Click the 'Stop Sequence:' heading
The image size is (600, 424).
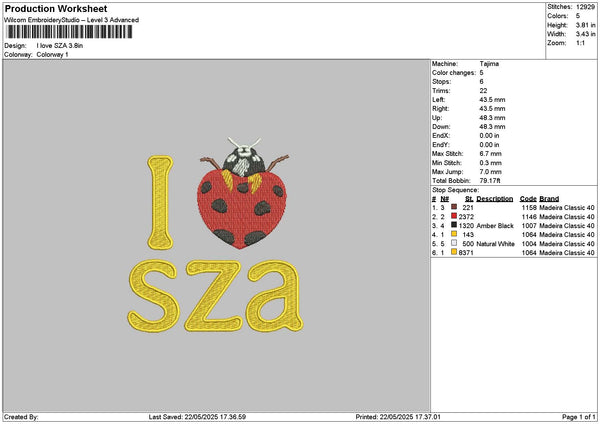pyautogui.click(x=455, y=190)
